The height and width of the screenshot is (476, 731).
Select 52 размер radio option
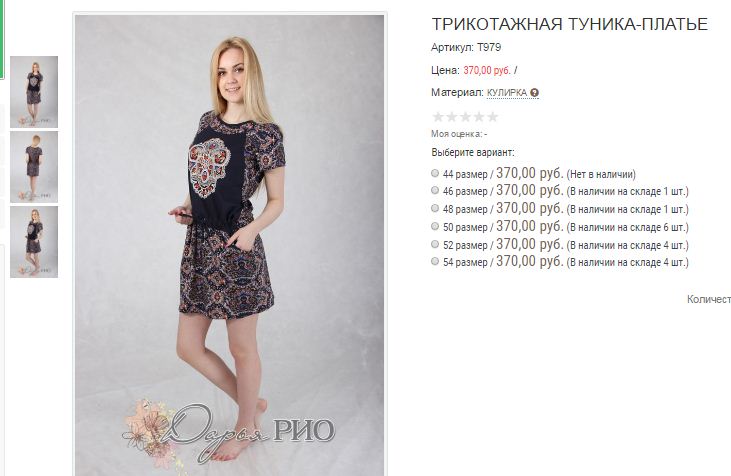(435, 244)
